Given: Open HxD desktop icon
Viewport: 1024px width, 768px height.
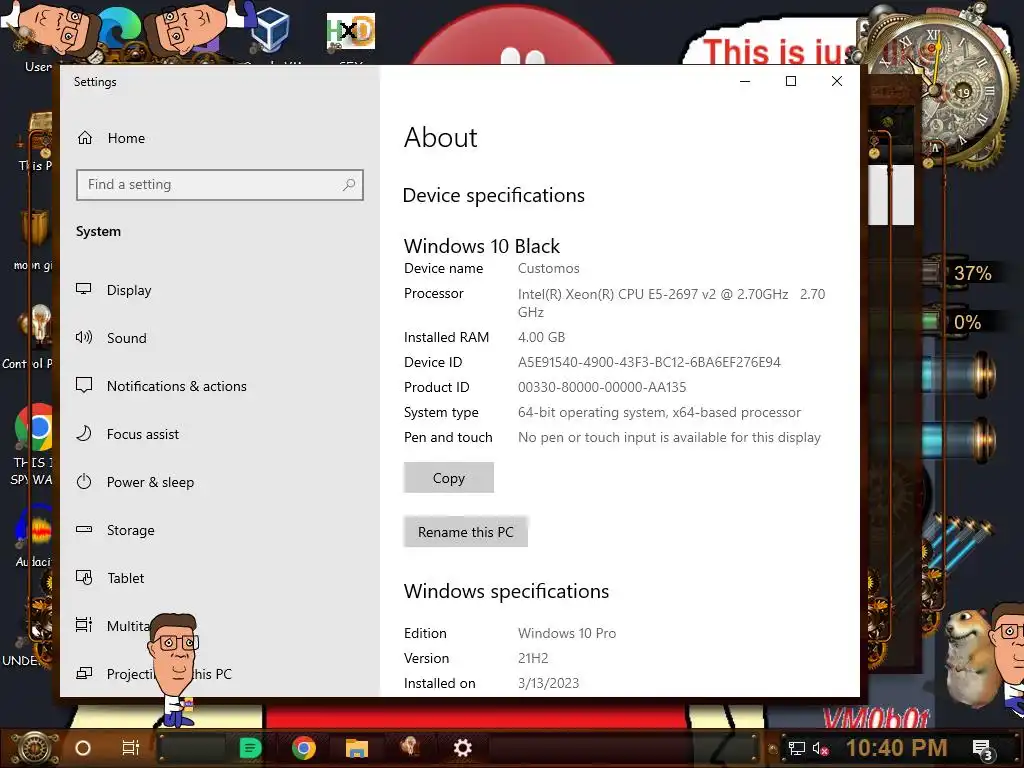Looking at the screenshot, I should [x=351, y=33].
